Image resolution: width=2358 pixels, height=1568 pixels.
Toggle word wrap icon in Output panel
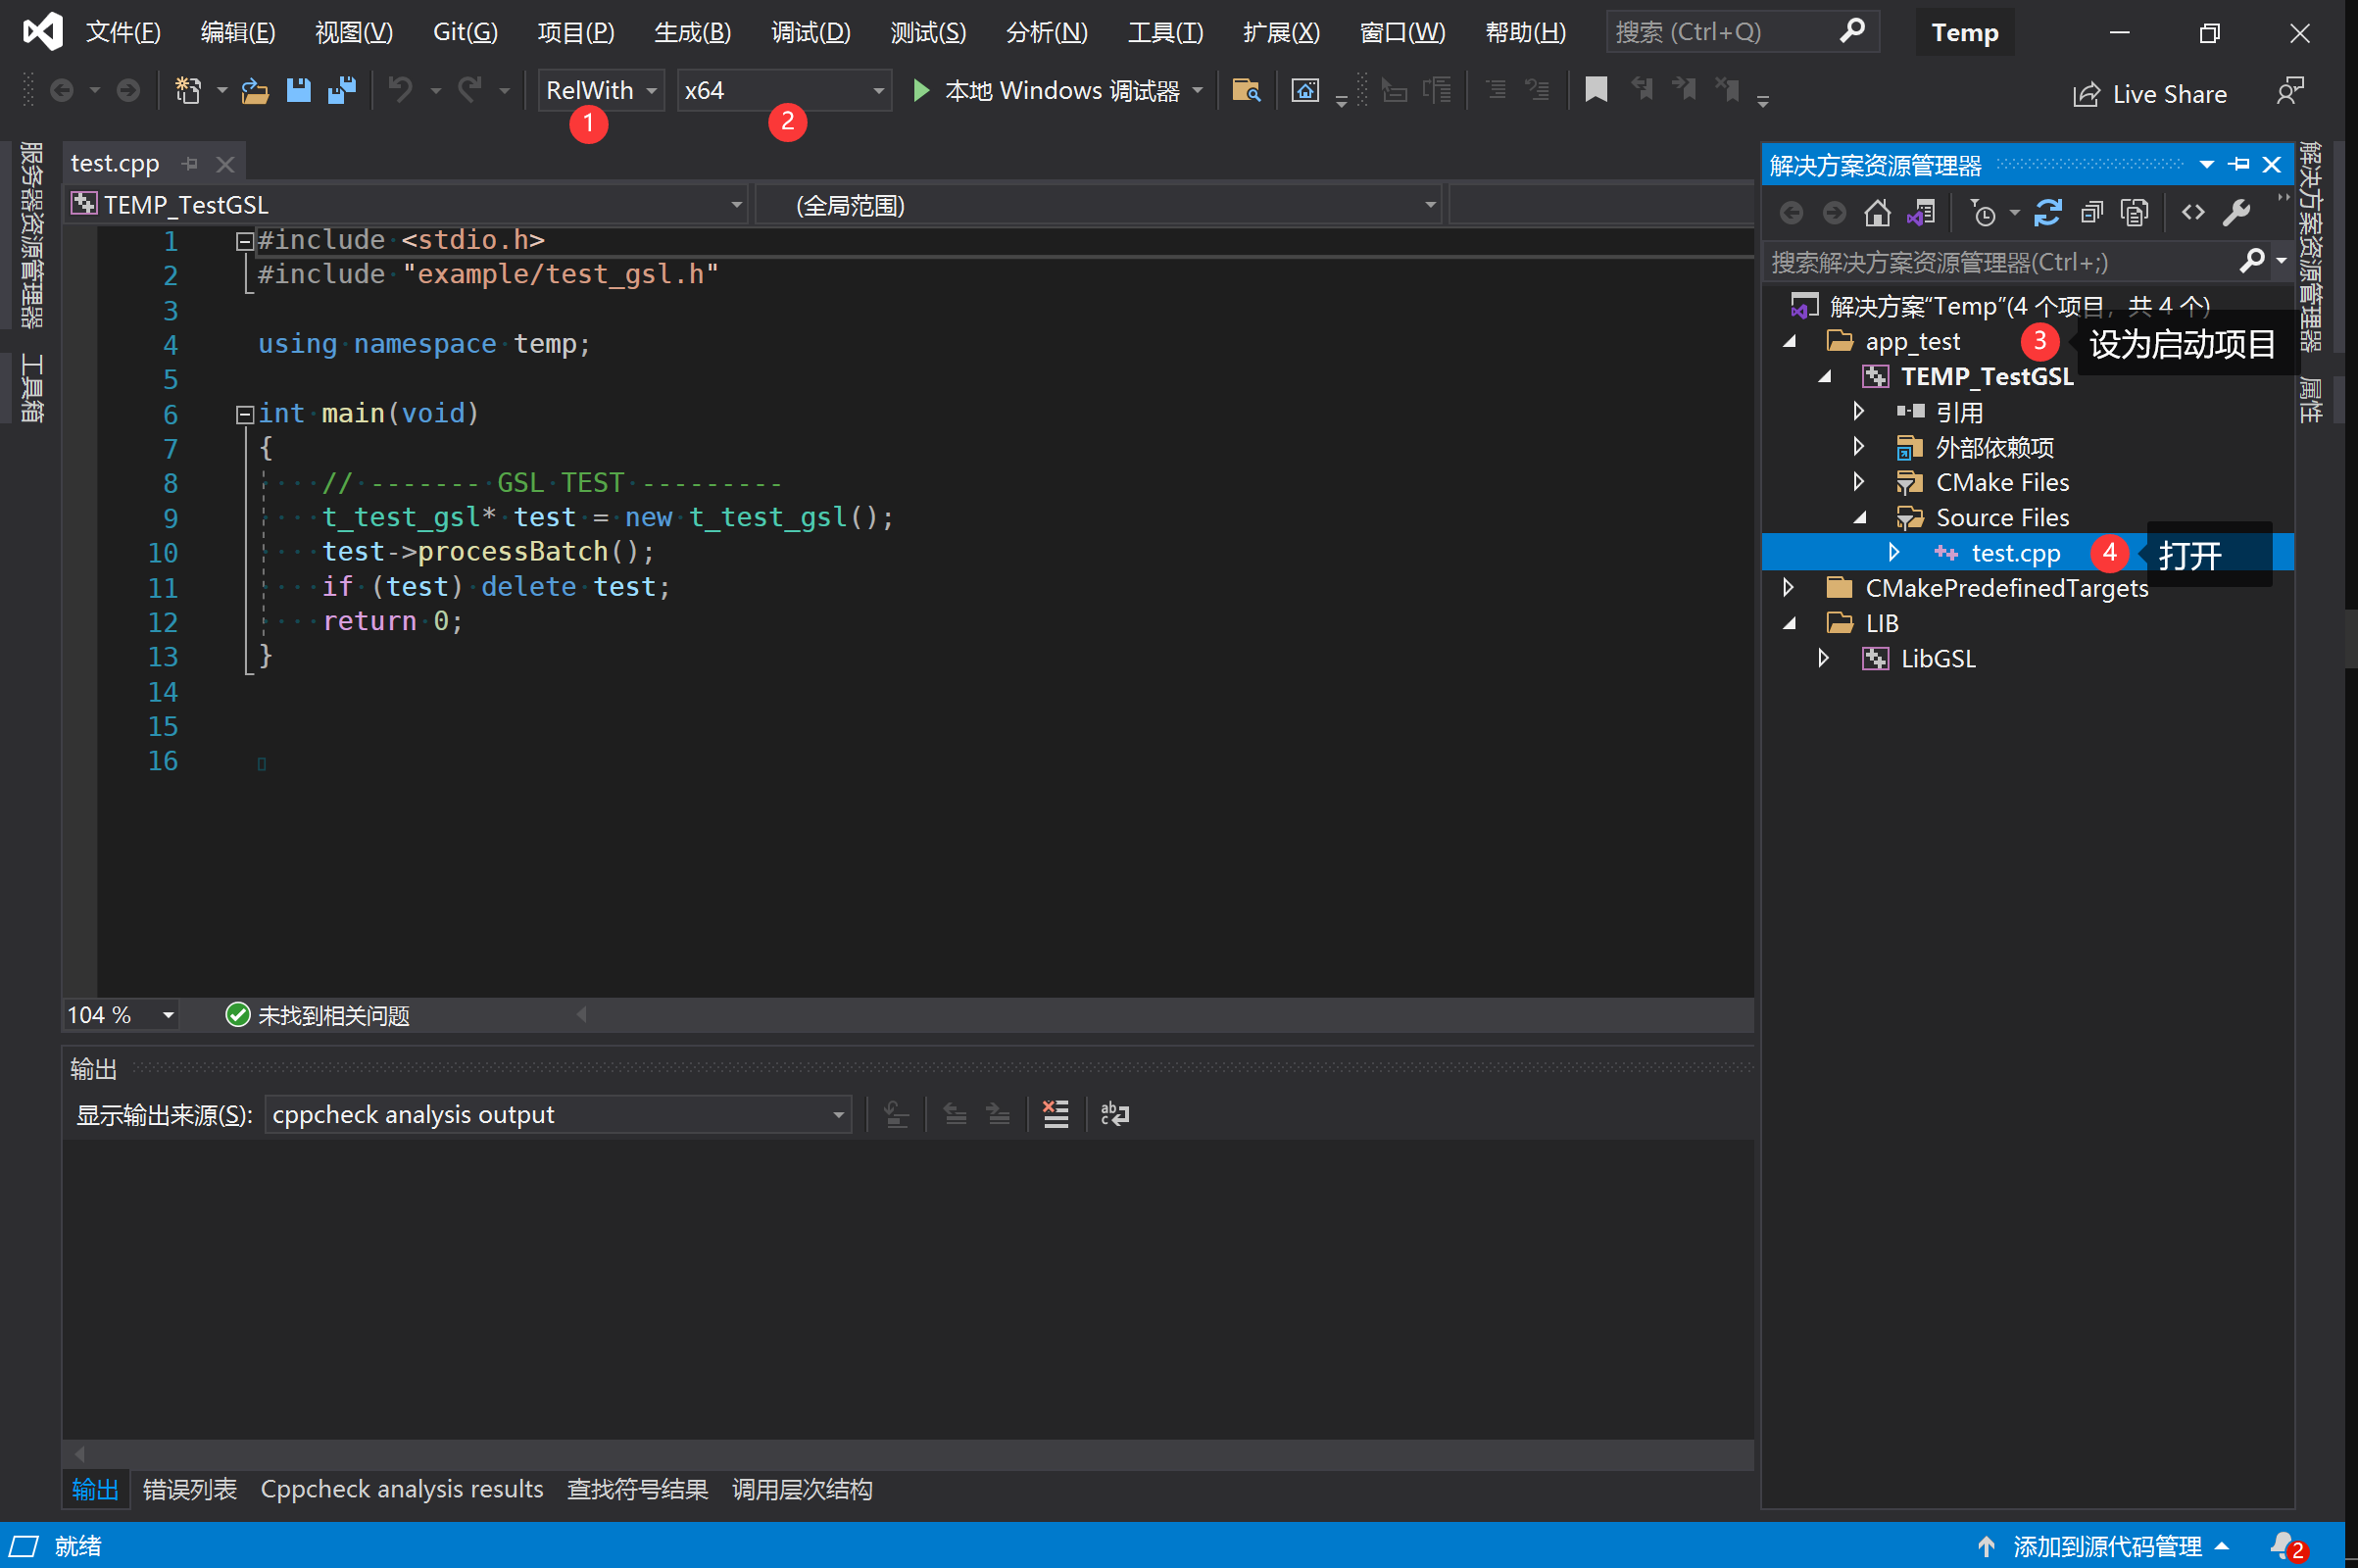coord(1114,1114)
